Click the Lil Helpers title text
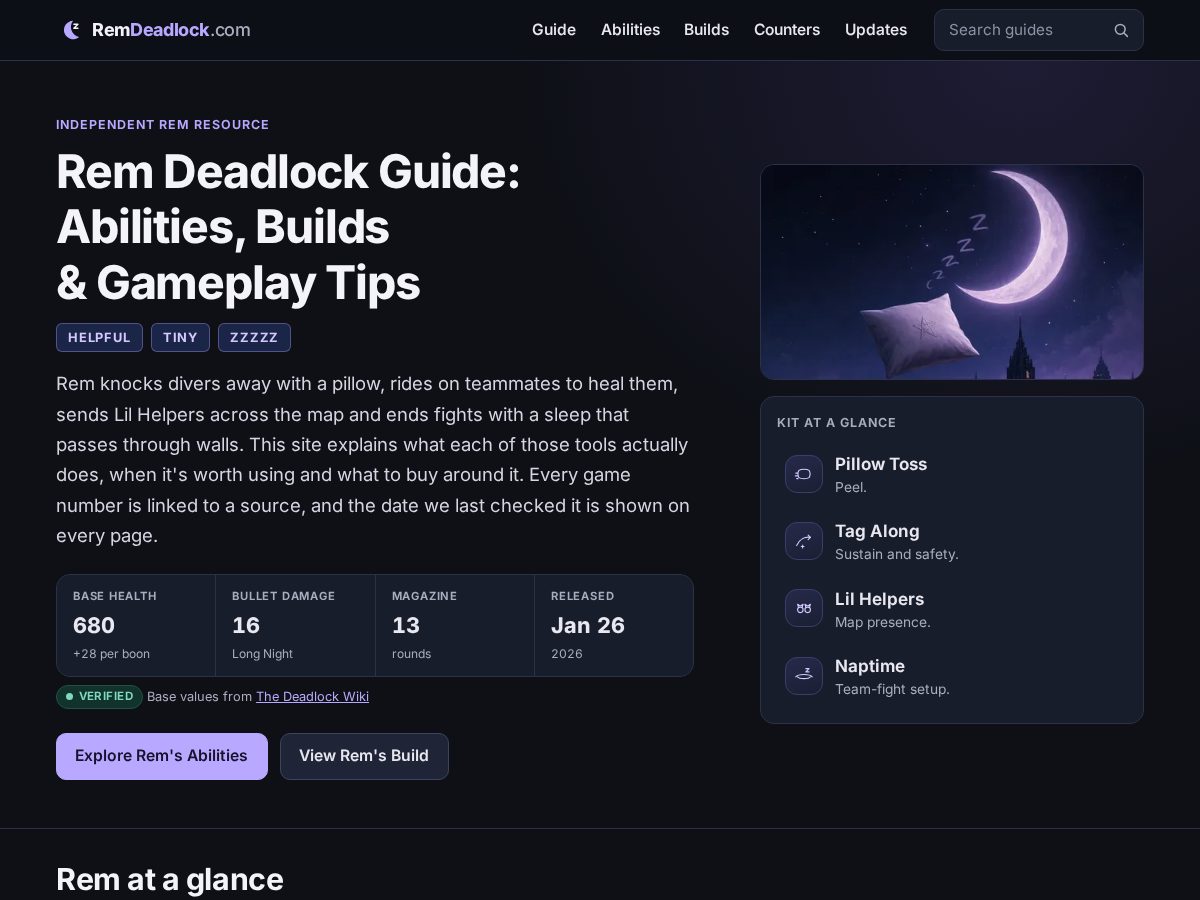Image resolution: width=1200 pixels, height=900 pixels. click(x=879, y=599)
